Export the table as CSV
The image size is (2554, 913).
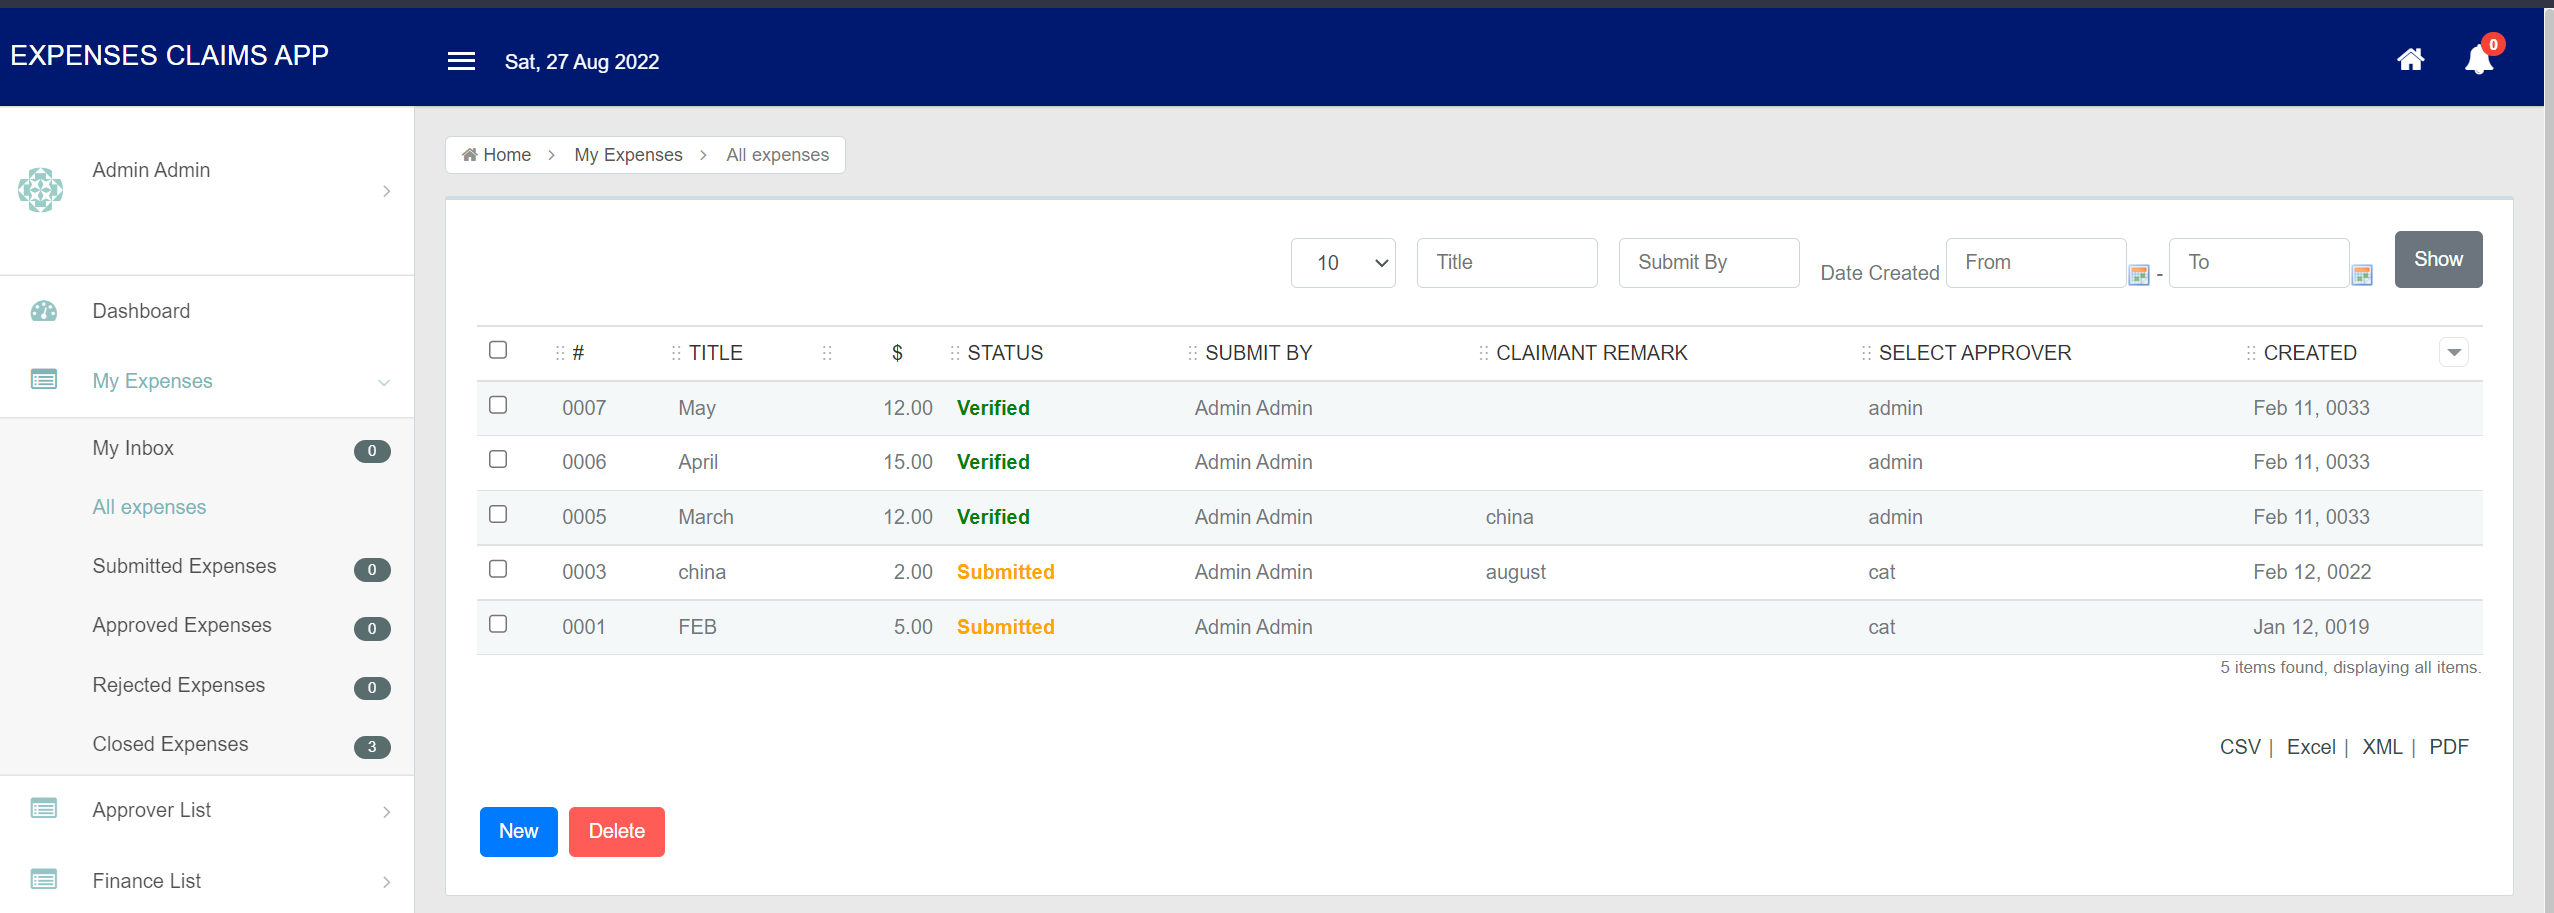[2240, 747]
